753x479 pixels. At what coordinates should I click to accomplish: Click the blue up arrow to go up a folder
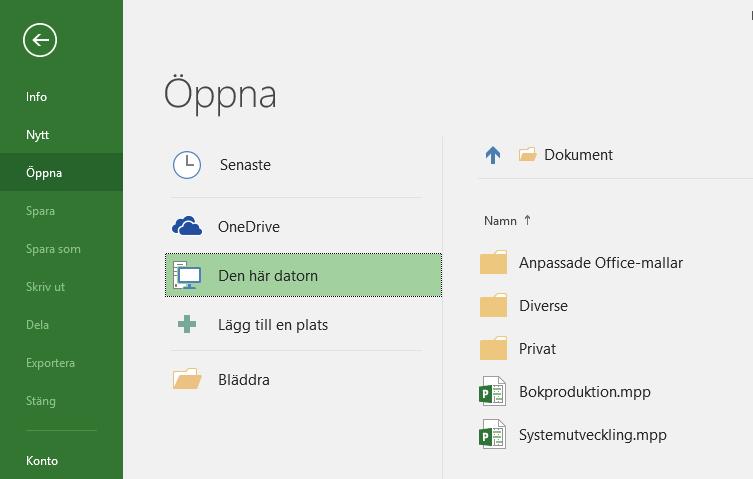493,155
